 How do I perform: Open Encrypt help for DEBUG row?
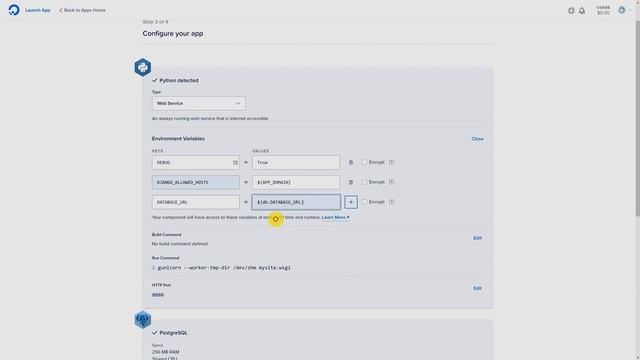pyautogui.click(x=391, y=162)
